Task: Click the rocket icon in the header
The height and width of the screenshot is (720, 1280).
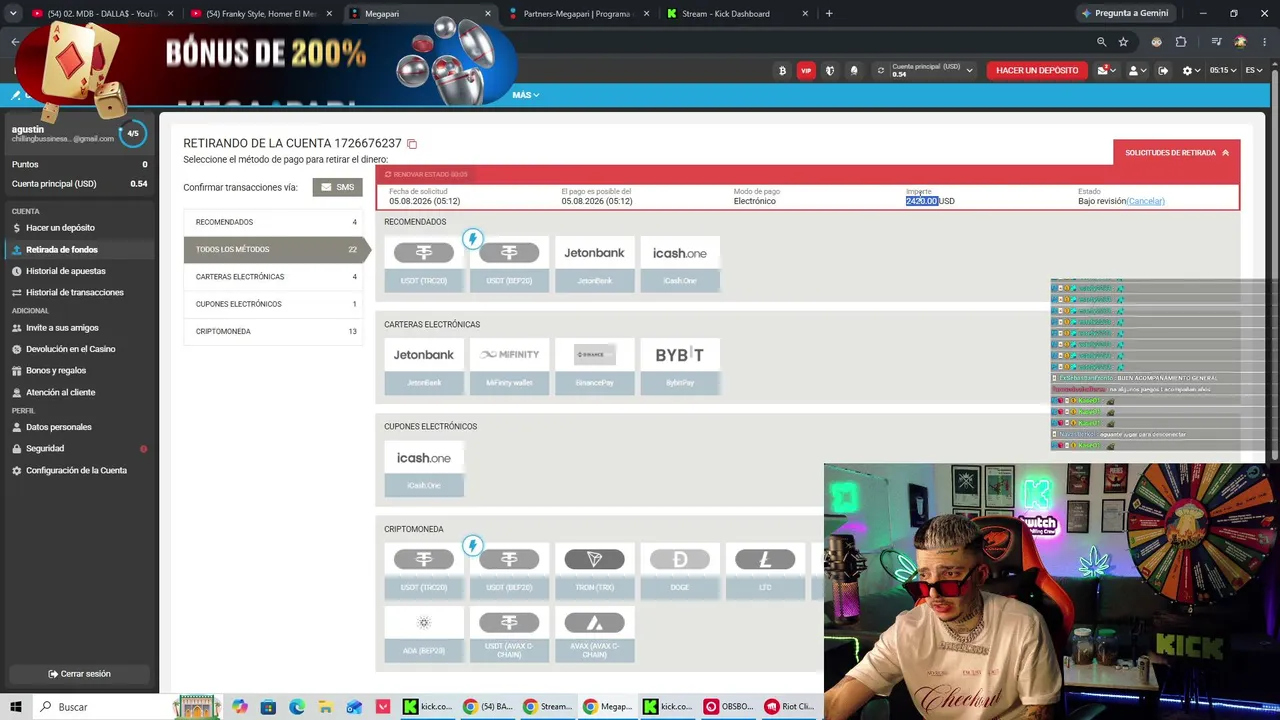Action: point(854,71)
